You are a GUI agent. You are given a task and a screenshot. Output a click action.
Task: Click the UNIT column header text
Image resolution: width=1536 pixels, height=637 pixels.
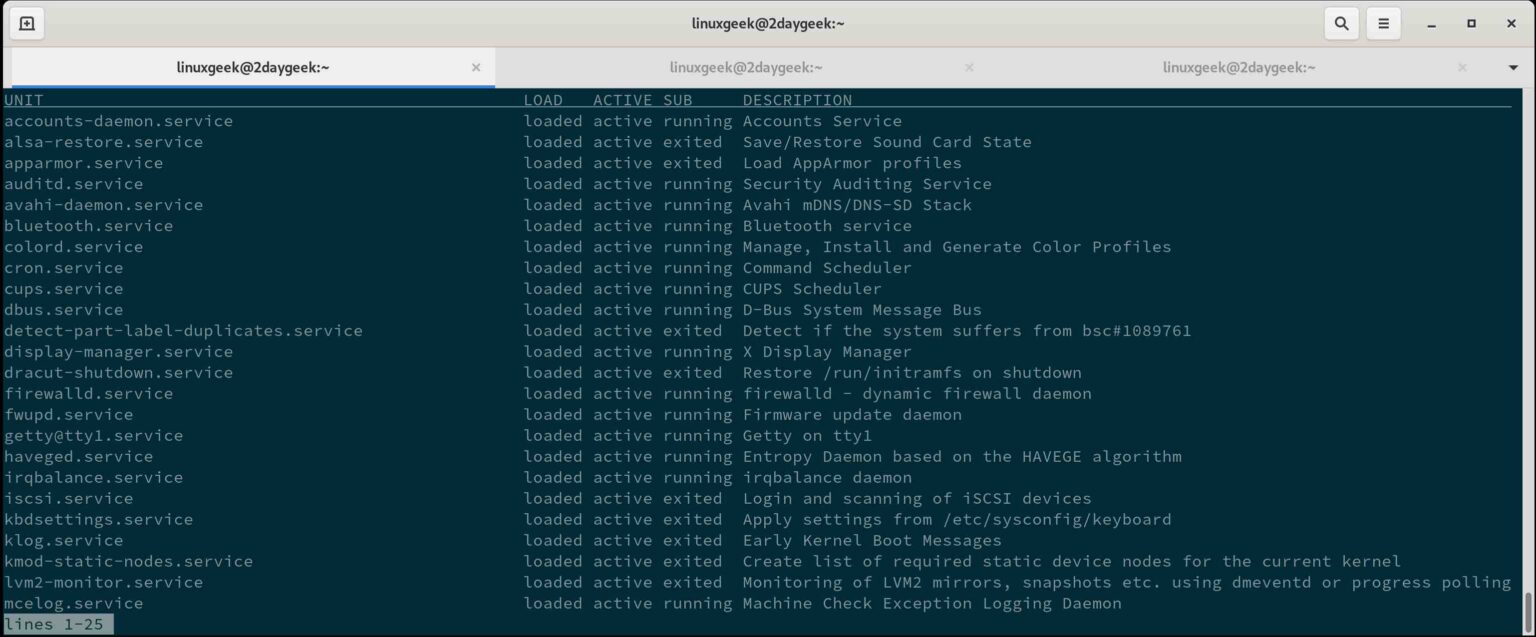(24, 100)
